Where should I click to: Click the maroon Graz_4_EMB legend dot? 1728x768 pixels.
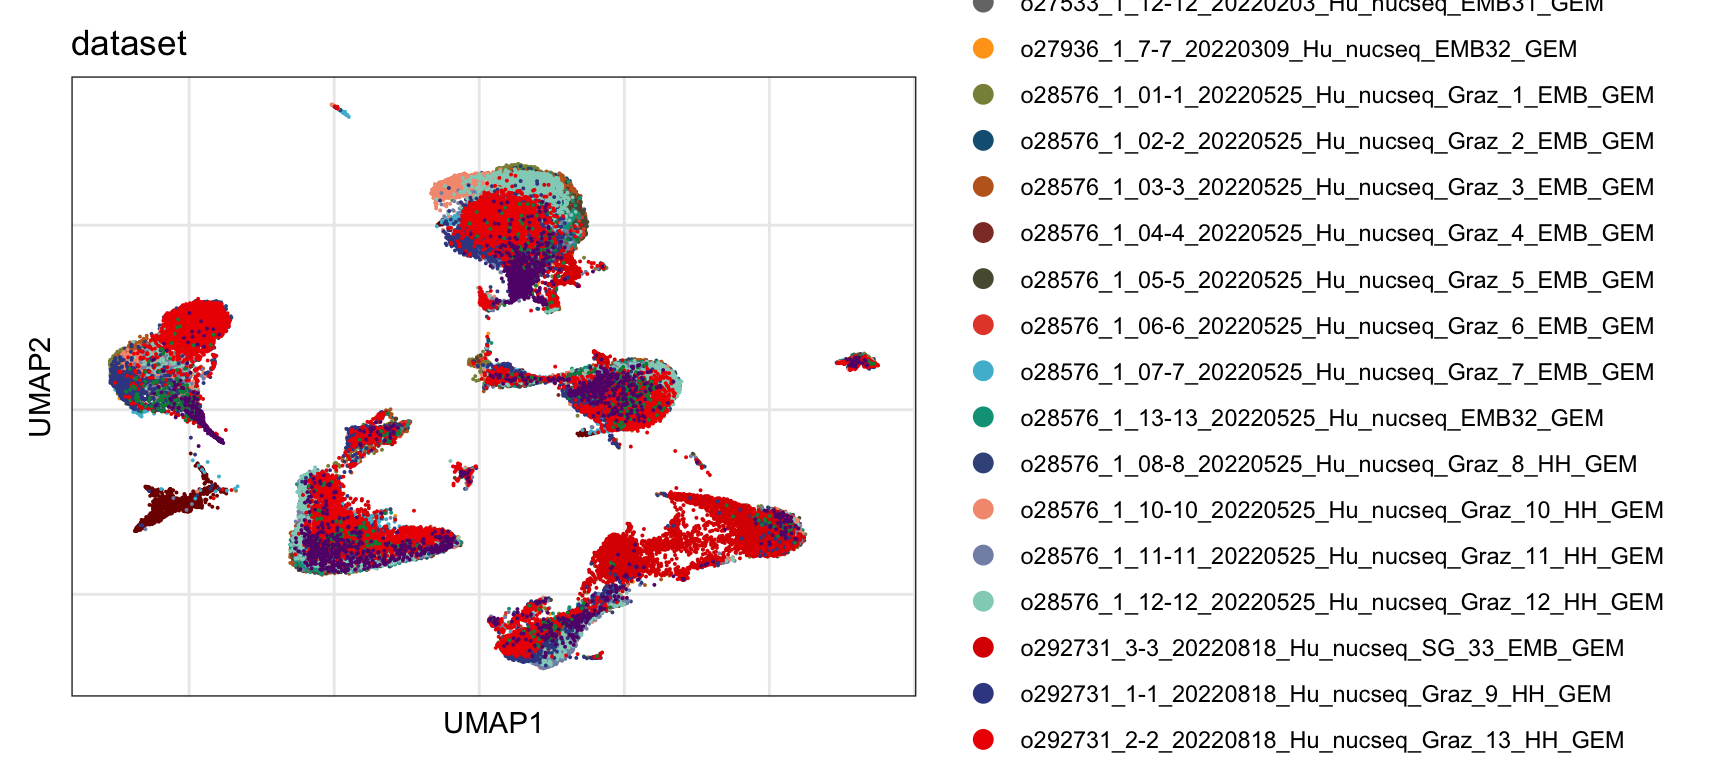983,233
